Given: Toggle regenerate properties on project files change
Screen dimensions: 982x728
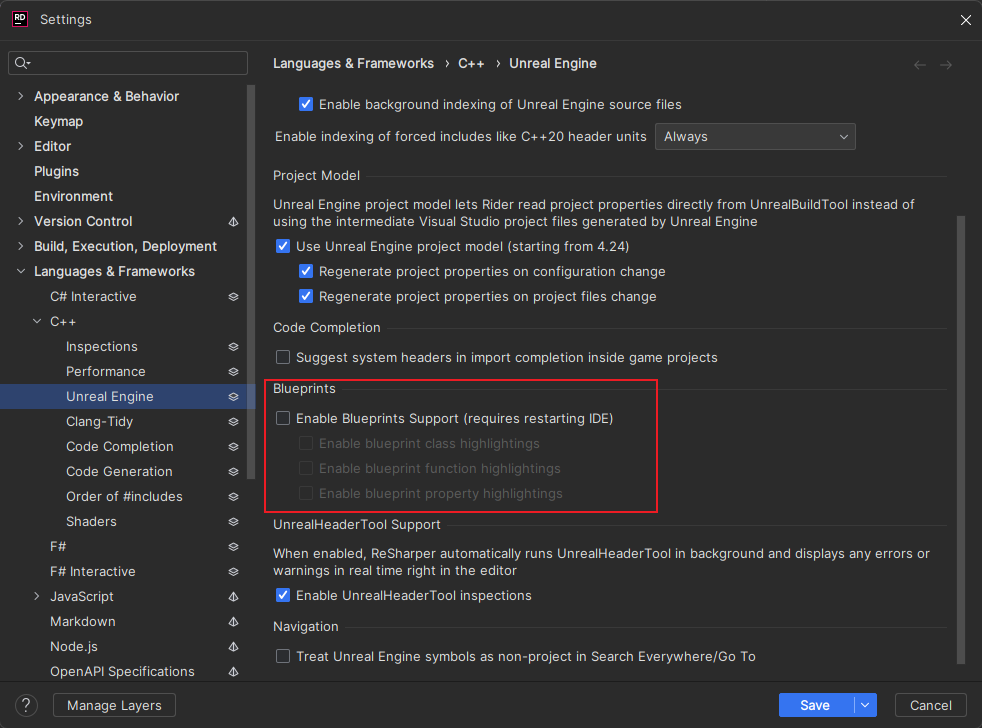Looking at the screenshot, I should [x=306, y=296].
